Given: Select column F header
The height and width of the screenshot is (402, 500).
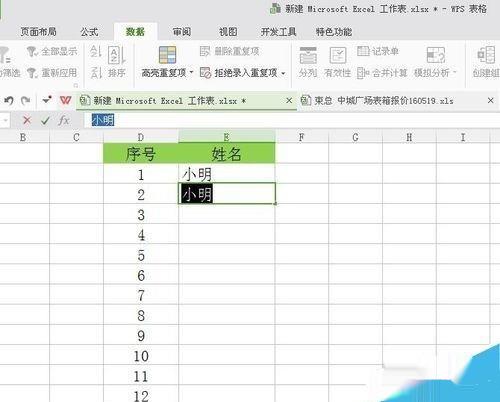Looking at the screenshot, I should [302, 137].
